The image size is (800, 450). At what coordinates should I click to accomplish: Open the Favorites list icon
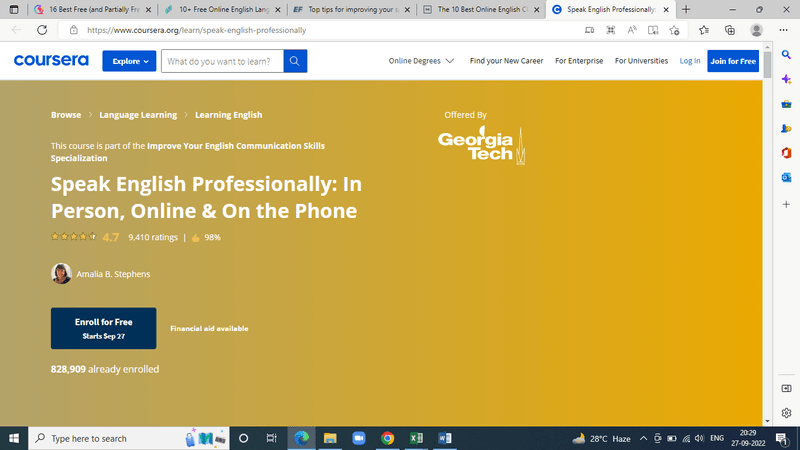coord(704,30)
